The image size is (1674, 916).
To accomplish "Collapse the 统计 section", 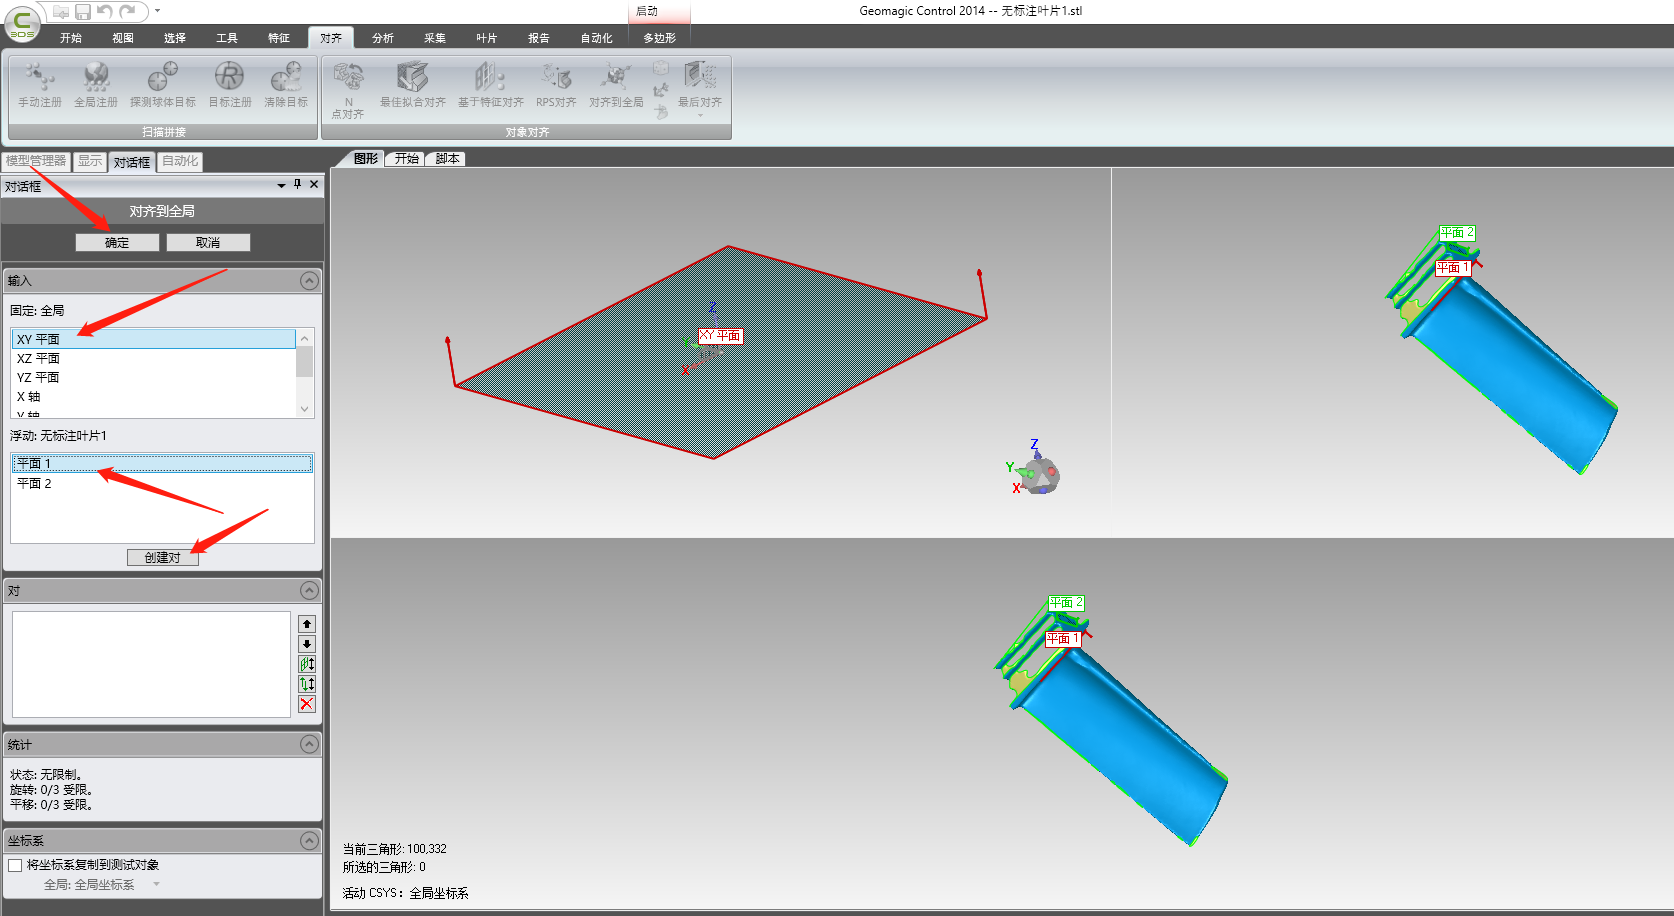I will click(x=310, y=744).
